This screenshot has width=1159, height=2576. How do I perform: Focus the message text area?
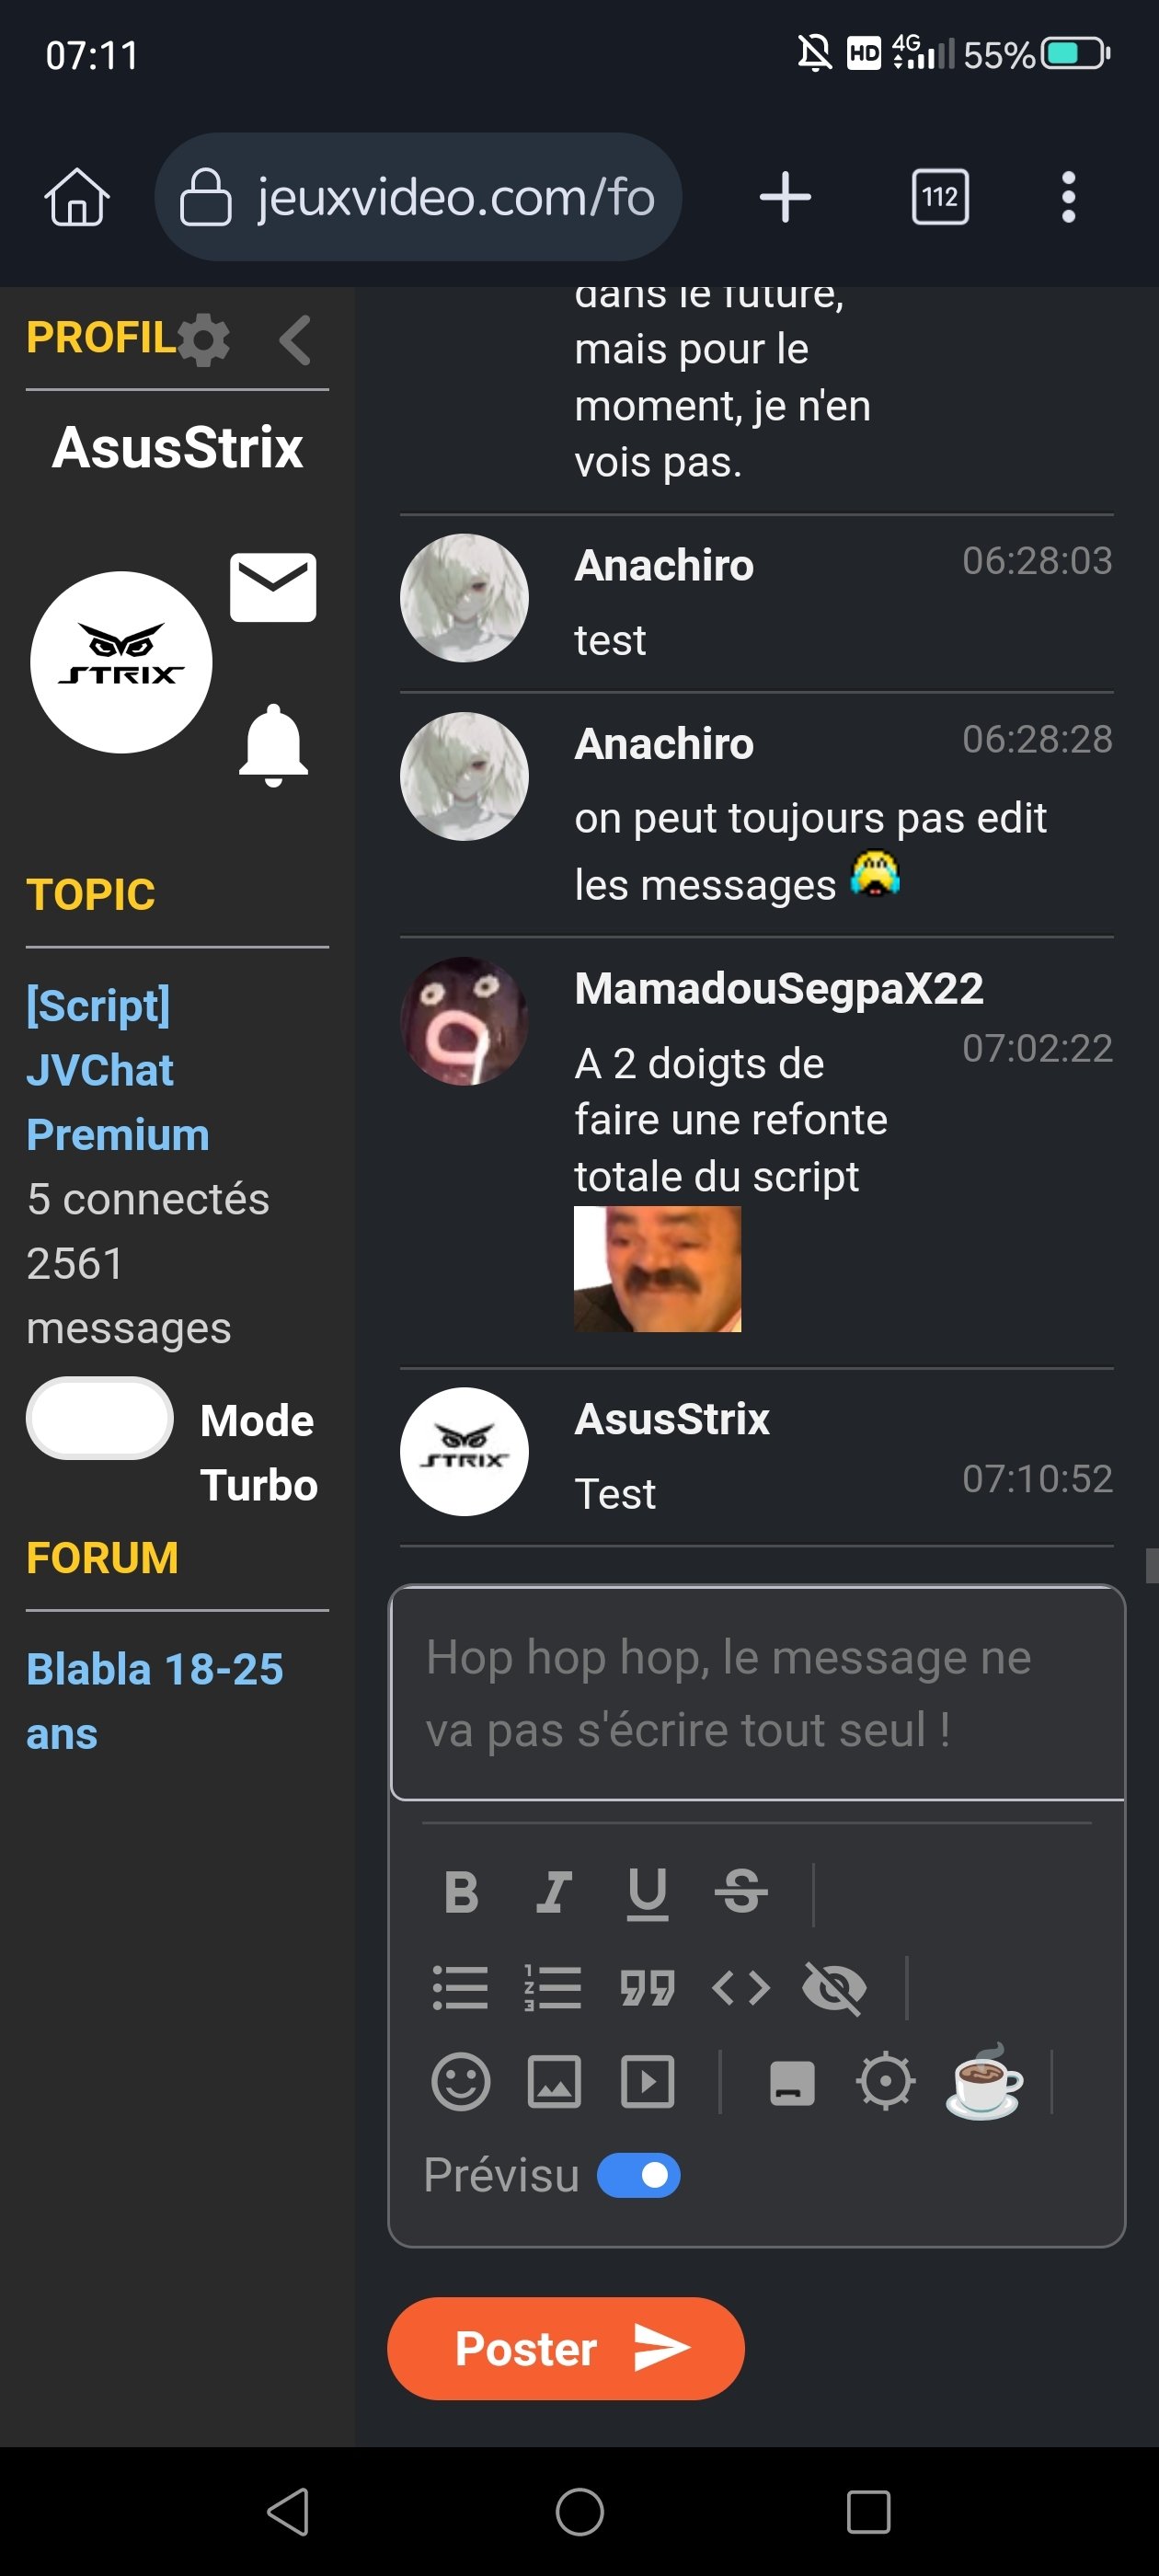pyautogui.click(x=757, y=1693)
